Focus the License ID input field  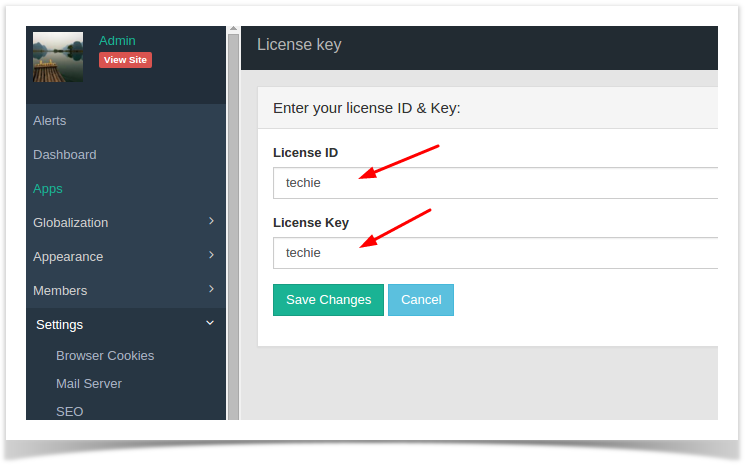pos(495,183)
